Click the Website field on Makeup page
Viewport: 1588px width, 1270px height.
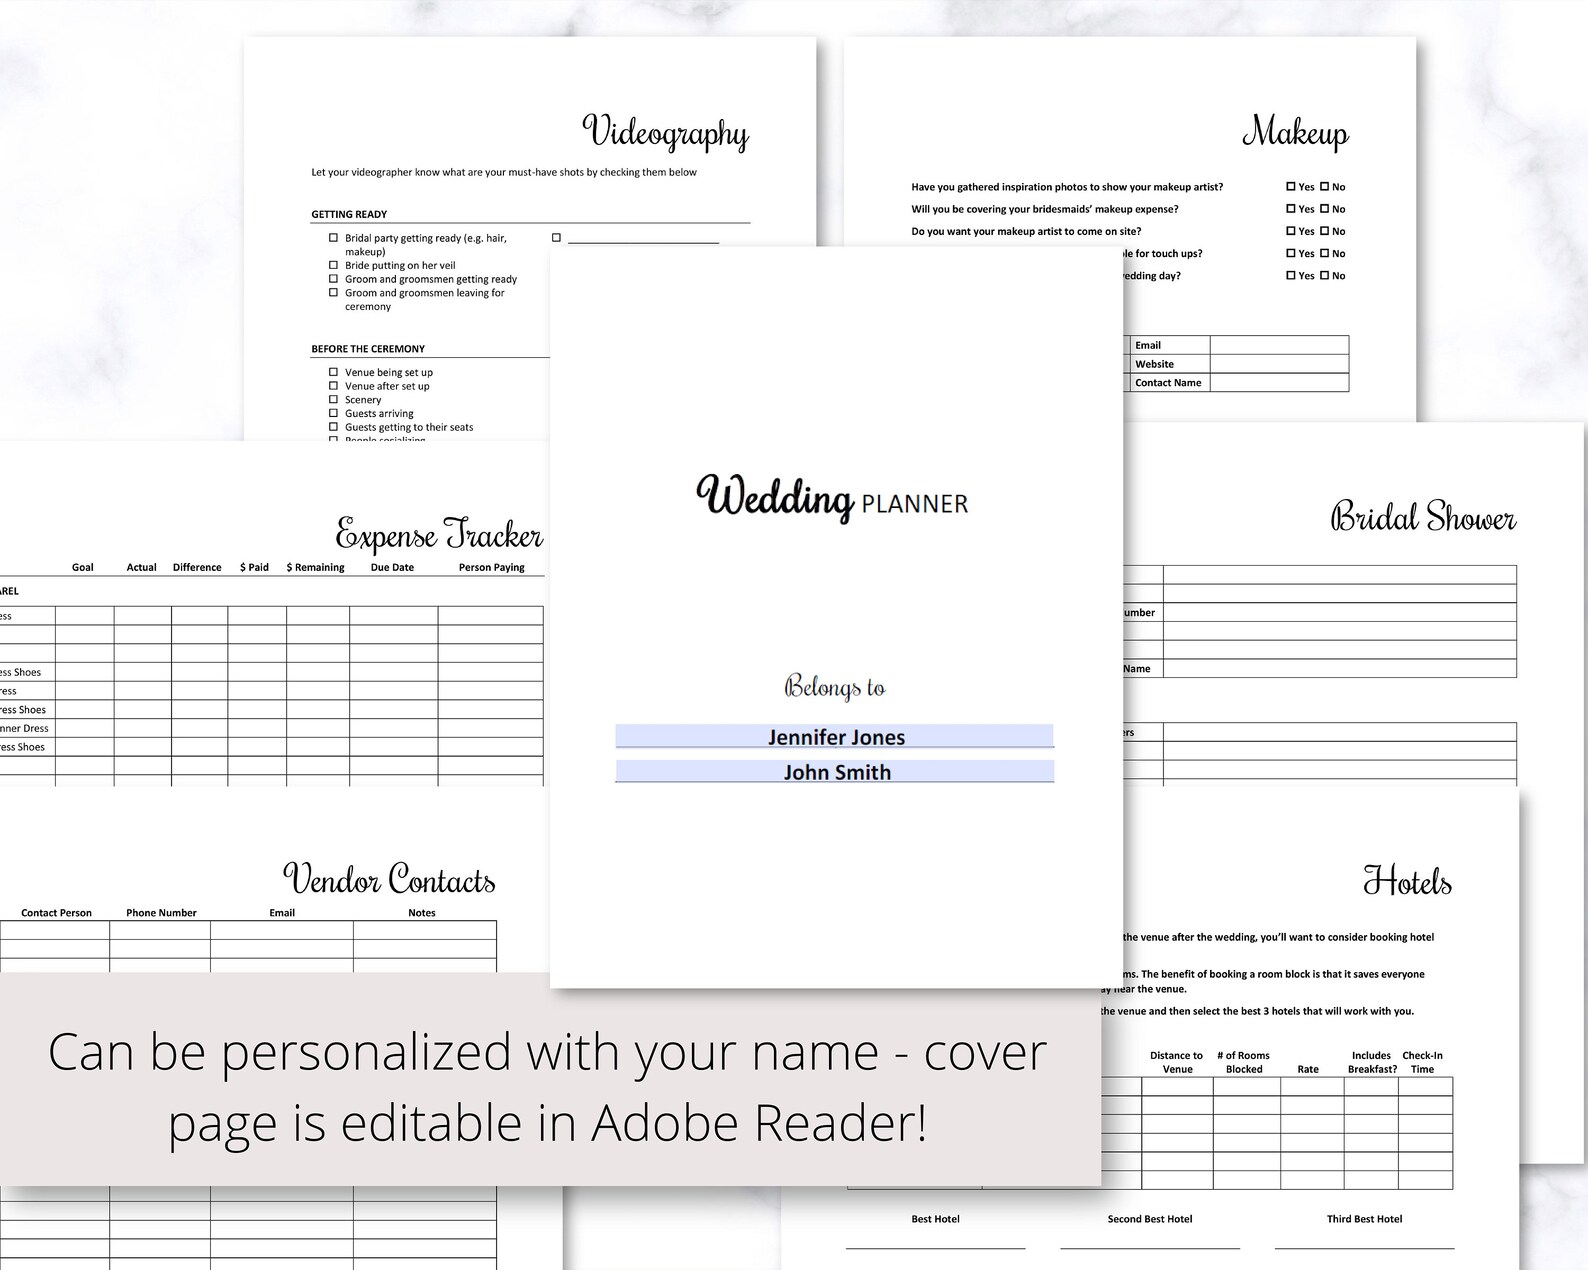click(x=1279, y=364)
